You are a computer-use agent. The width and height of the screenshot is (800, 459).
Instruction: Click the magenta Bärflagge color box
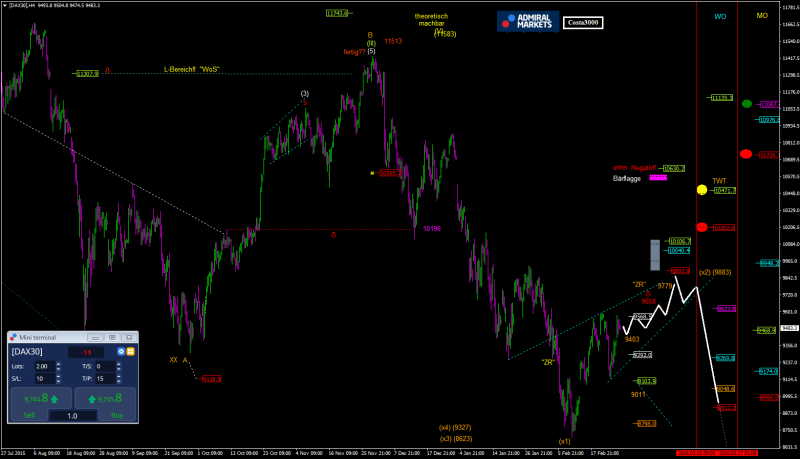point(657,177)
